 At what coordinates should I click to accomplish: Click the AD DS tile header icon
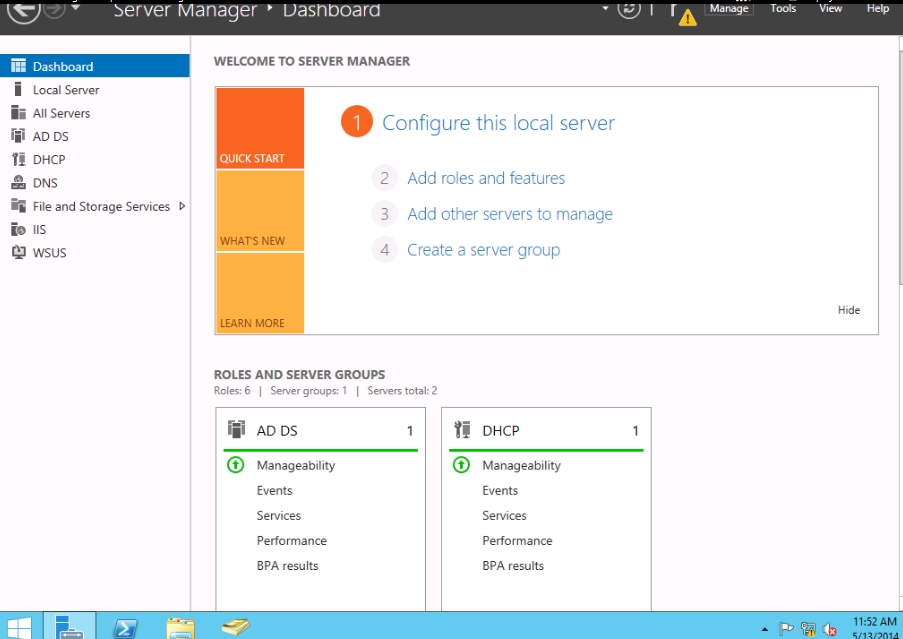[x=236, y=429]
